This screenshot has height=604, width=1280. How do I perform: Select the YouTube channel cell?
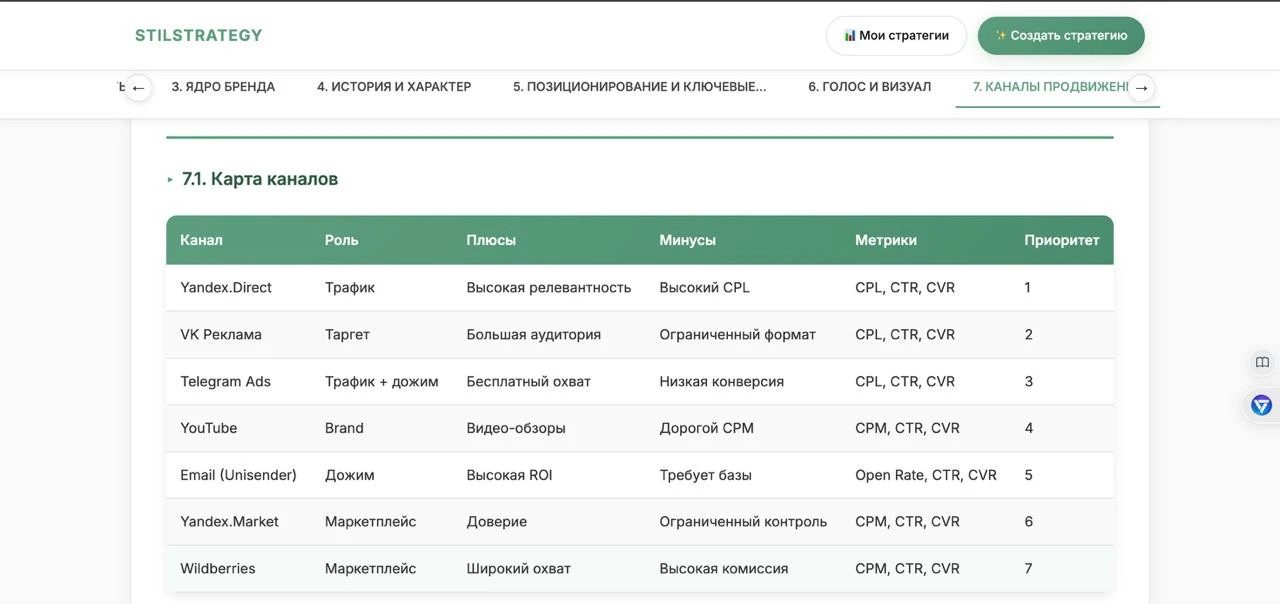(x=209, y=428)
